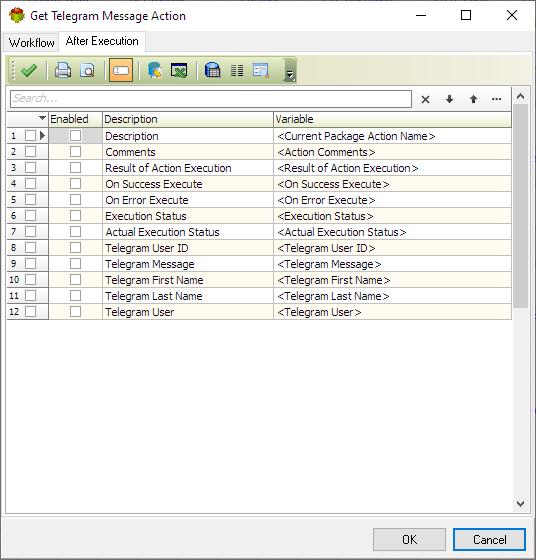The image size is (536, 560).
Task: Click the database table icon
Action: click(212, 70)
